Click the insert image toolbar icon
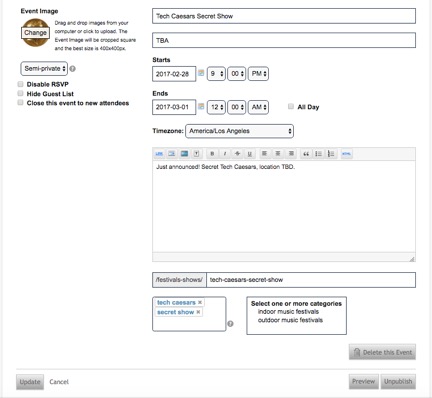This screenshot has width=432, height=398. [x=172, y=154]
